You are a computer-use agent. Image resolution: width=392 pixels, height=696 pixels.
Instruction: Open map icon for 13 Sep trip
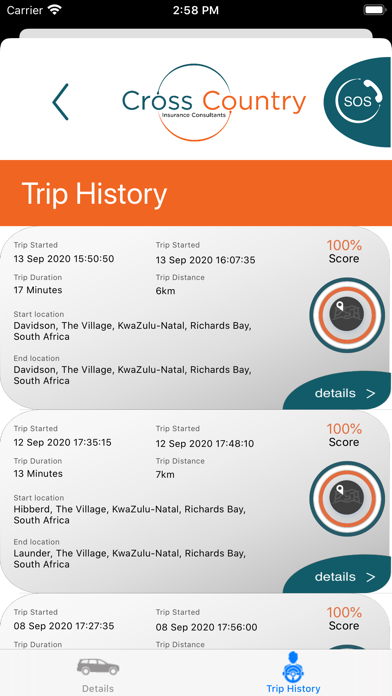click(x=347, y=315)
